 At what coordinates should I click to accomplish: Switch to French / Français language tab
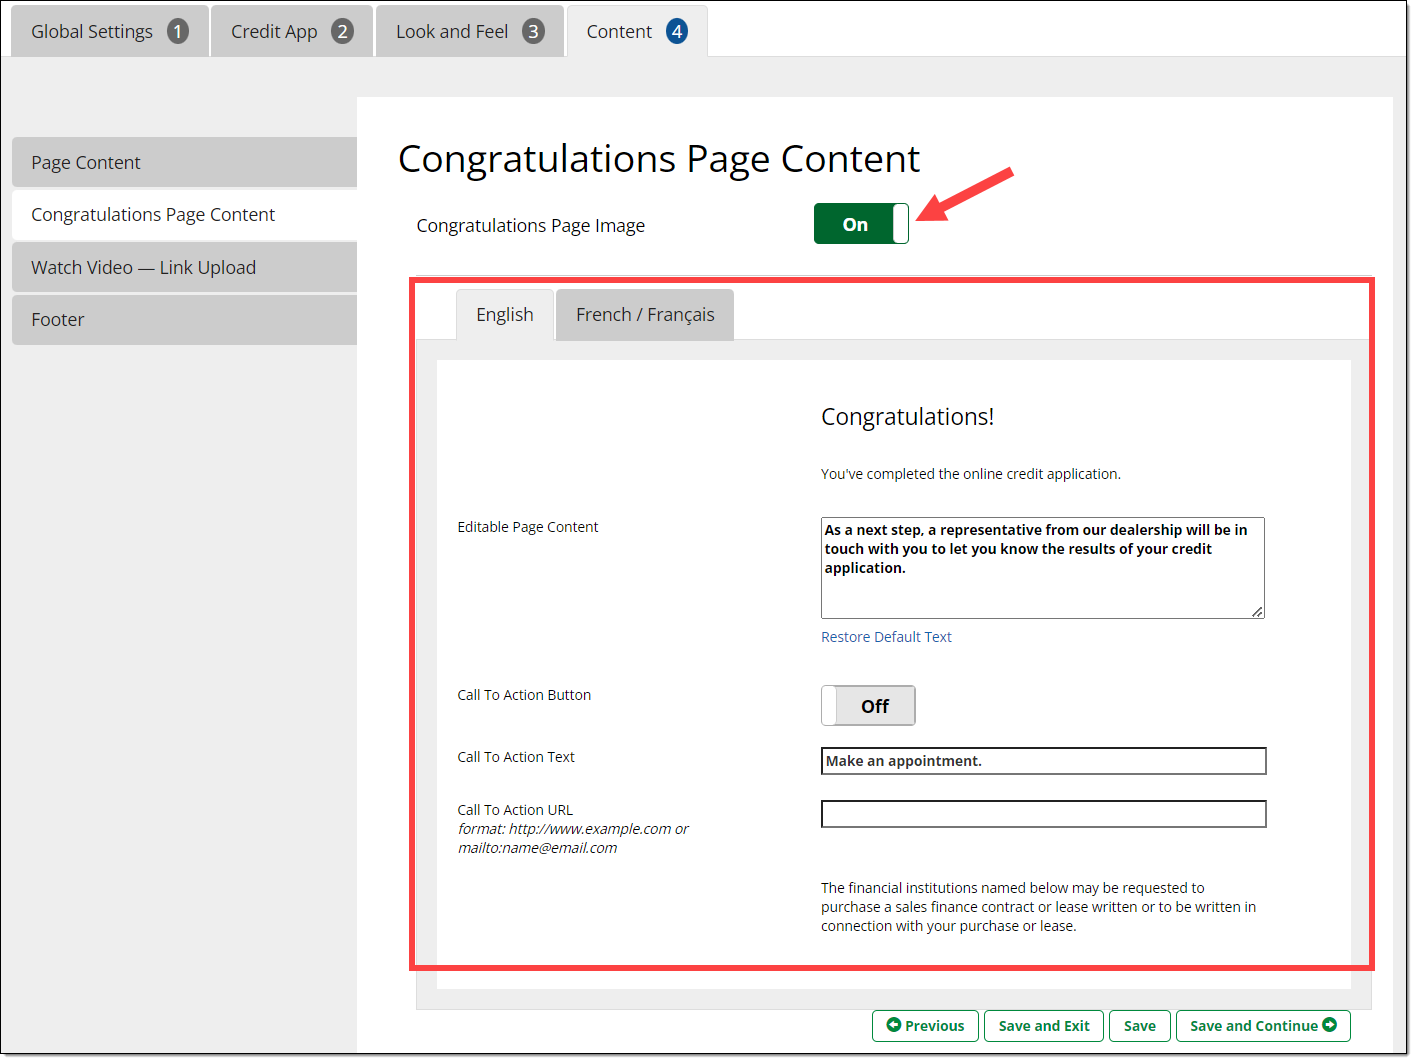(x=645, y=315)
